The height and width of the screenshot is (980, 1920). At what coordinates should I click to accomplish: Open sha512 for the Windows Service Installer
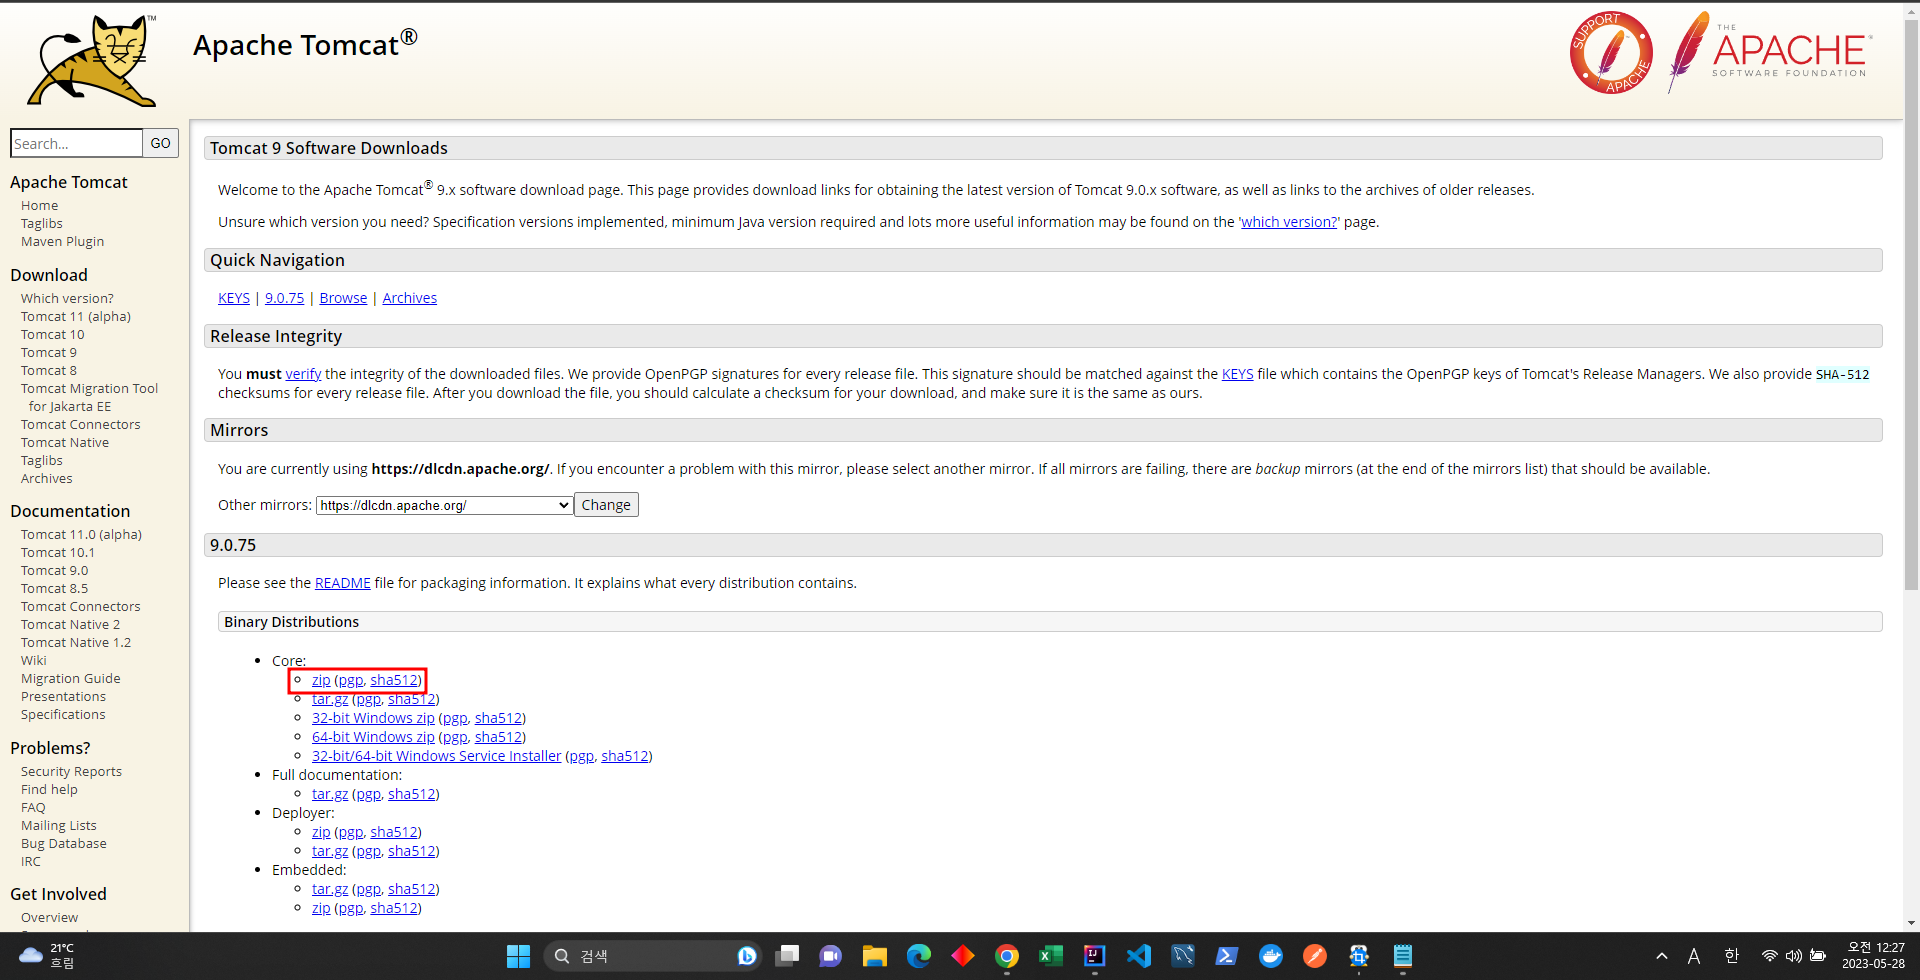point(624,756)
